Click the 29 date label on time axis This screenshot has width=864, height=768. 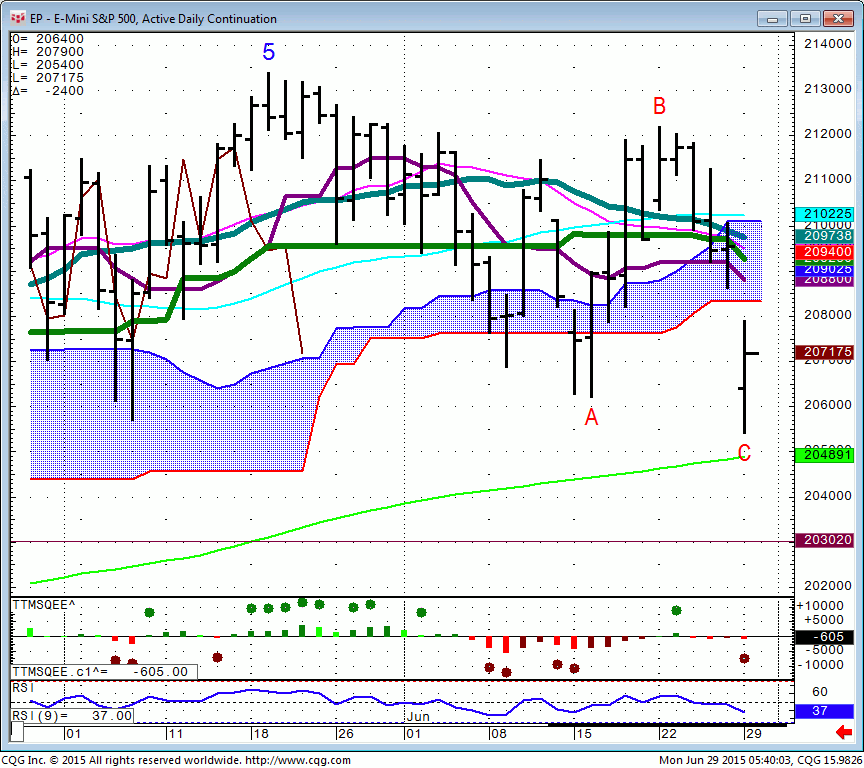[754, 734]
